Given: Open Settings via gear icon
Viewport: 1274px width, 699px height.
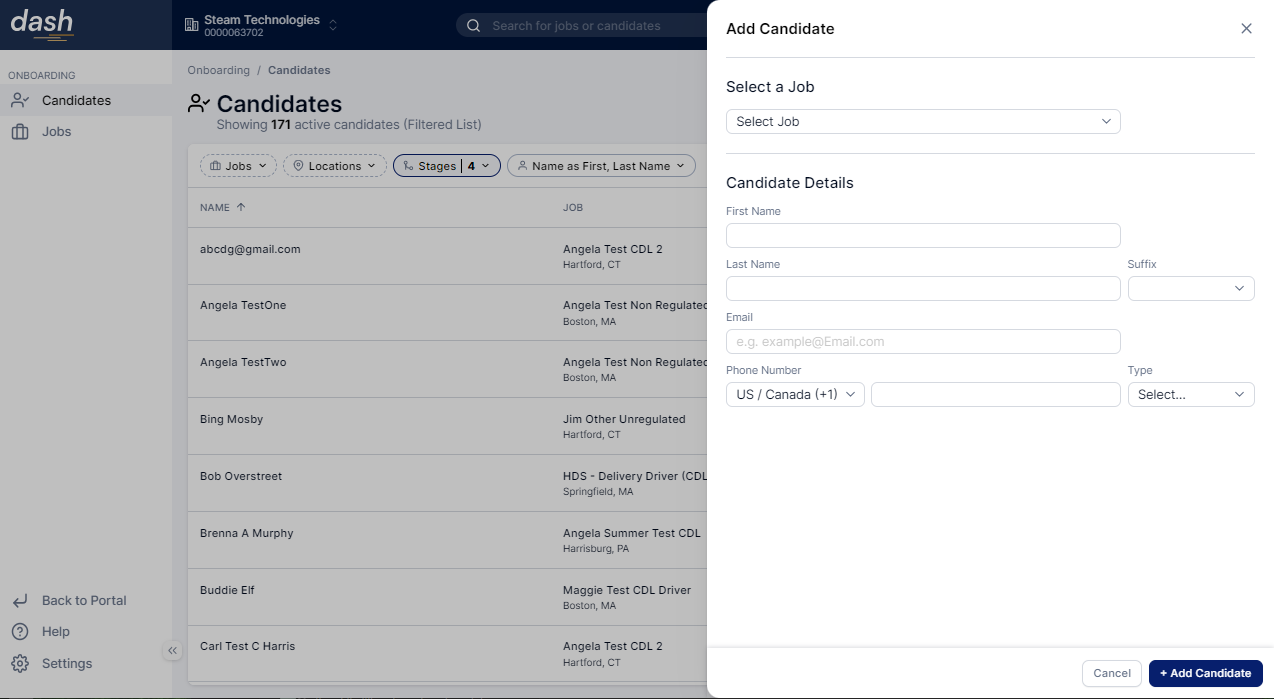Looking at the screenshot, I should [x=20, y=663].
